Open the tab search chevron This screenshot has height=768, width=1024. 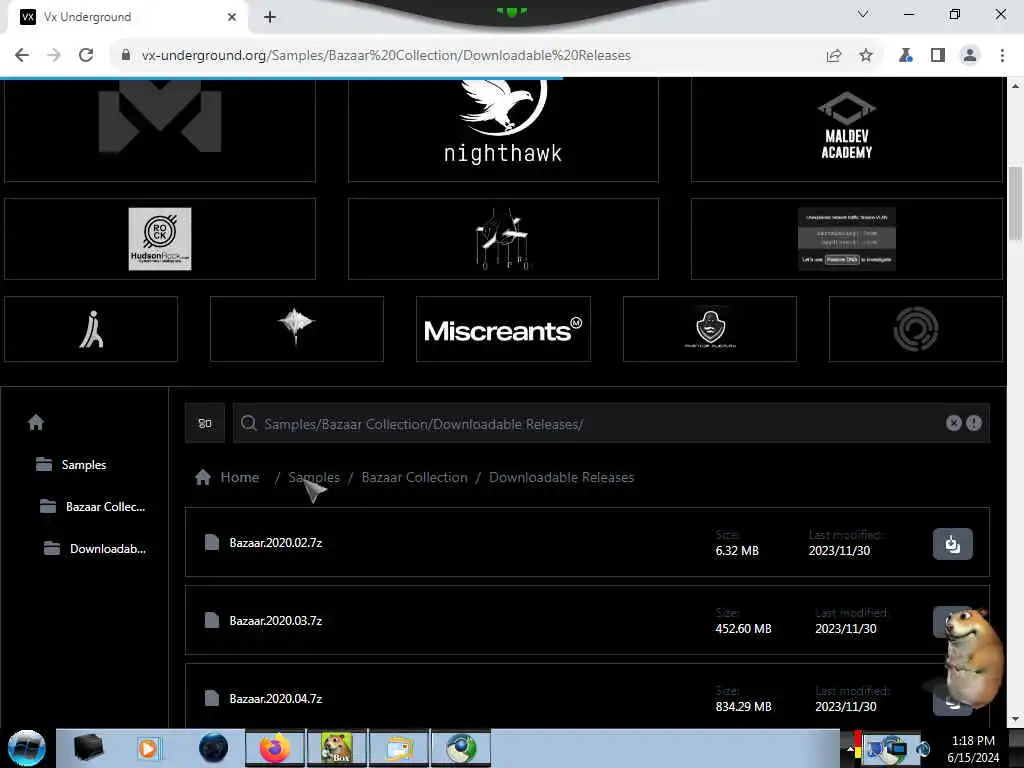(863, 14)
